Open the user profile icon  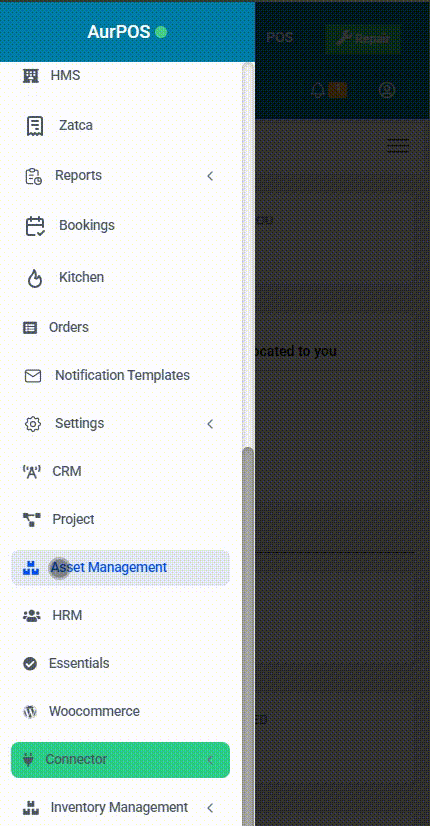pyautogui.click(x=387, y=90)
